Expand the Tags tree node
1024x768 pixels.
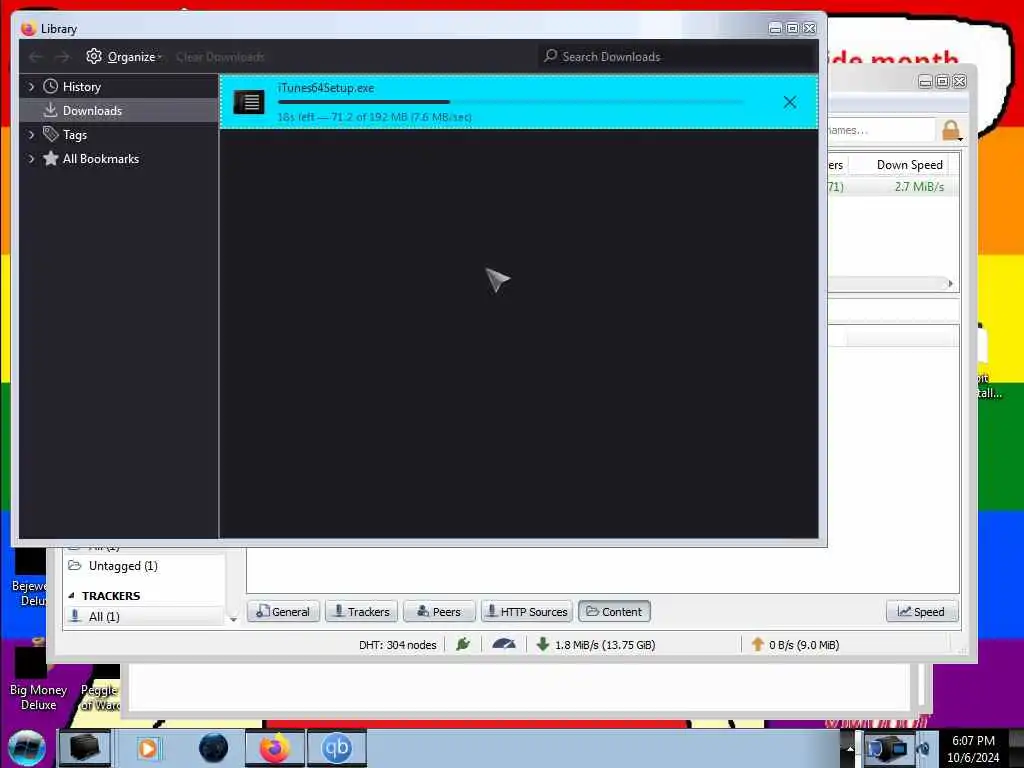[x=31, y=135]
